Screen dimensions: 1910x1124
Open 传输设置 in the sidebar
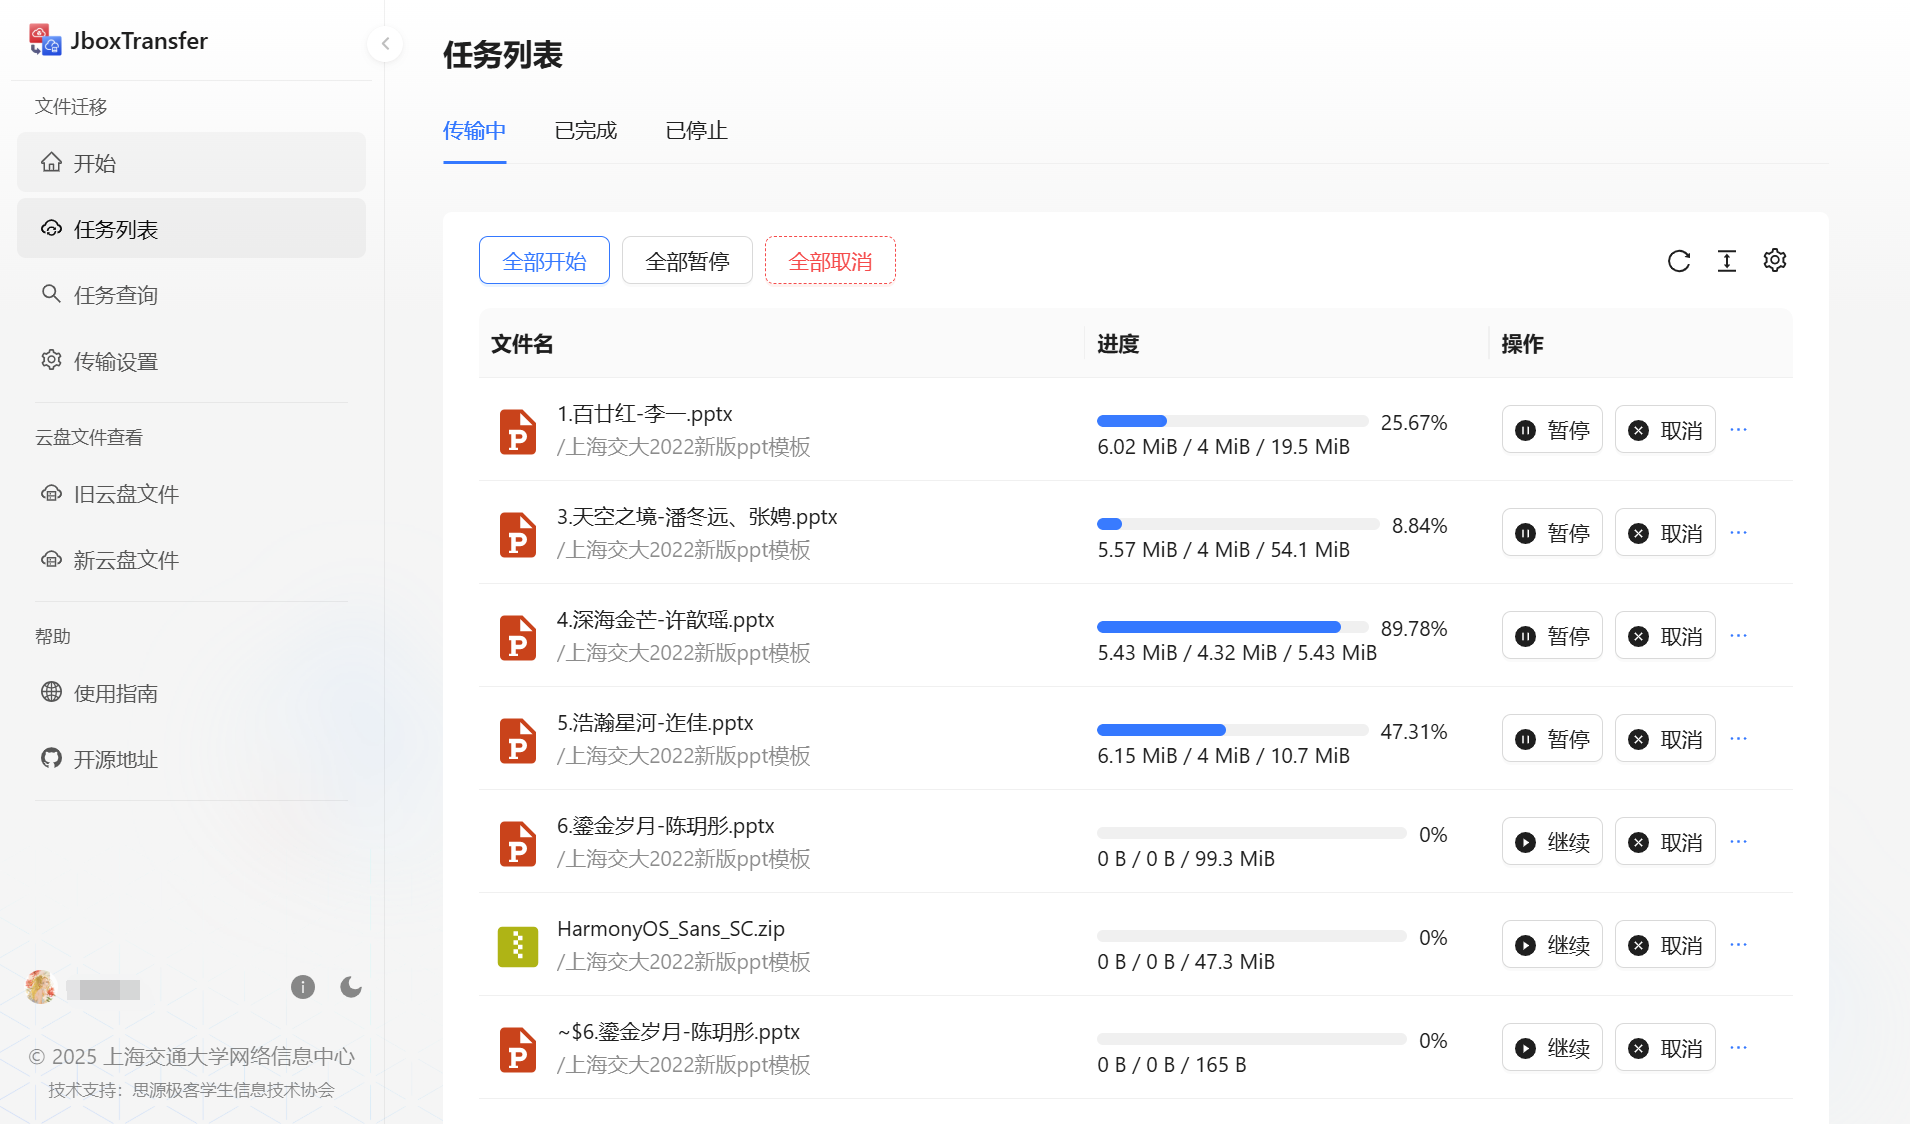tap(116, 361)
